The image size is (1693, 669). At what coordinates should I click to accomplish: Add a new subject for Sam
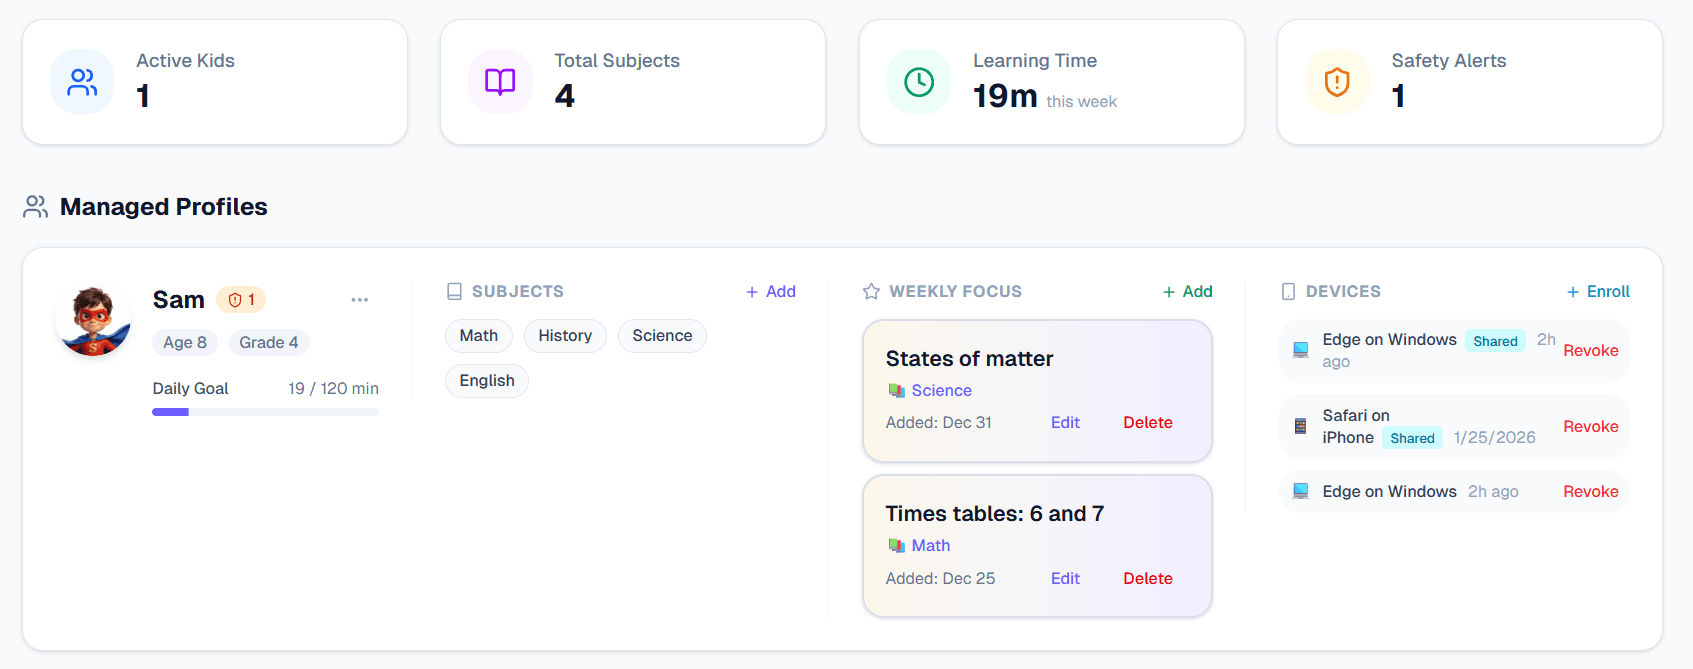click(x=771, y=292)
